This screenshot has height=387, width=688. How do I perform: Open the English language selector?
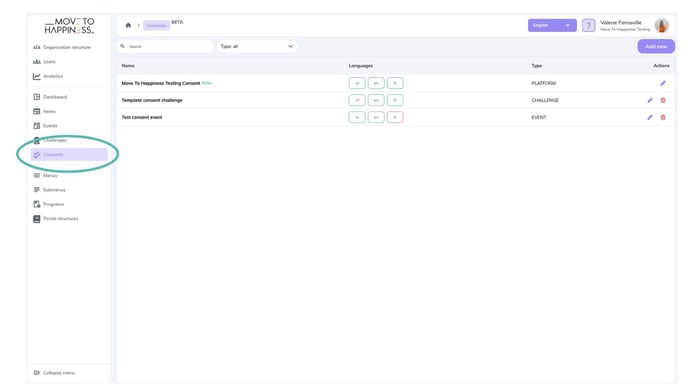tap(552, 25)
